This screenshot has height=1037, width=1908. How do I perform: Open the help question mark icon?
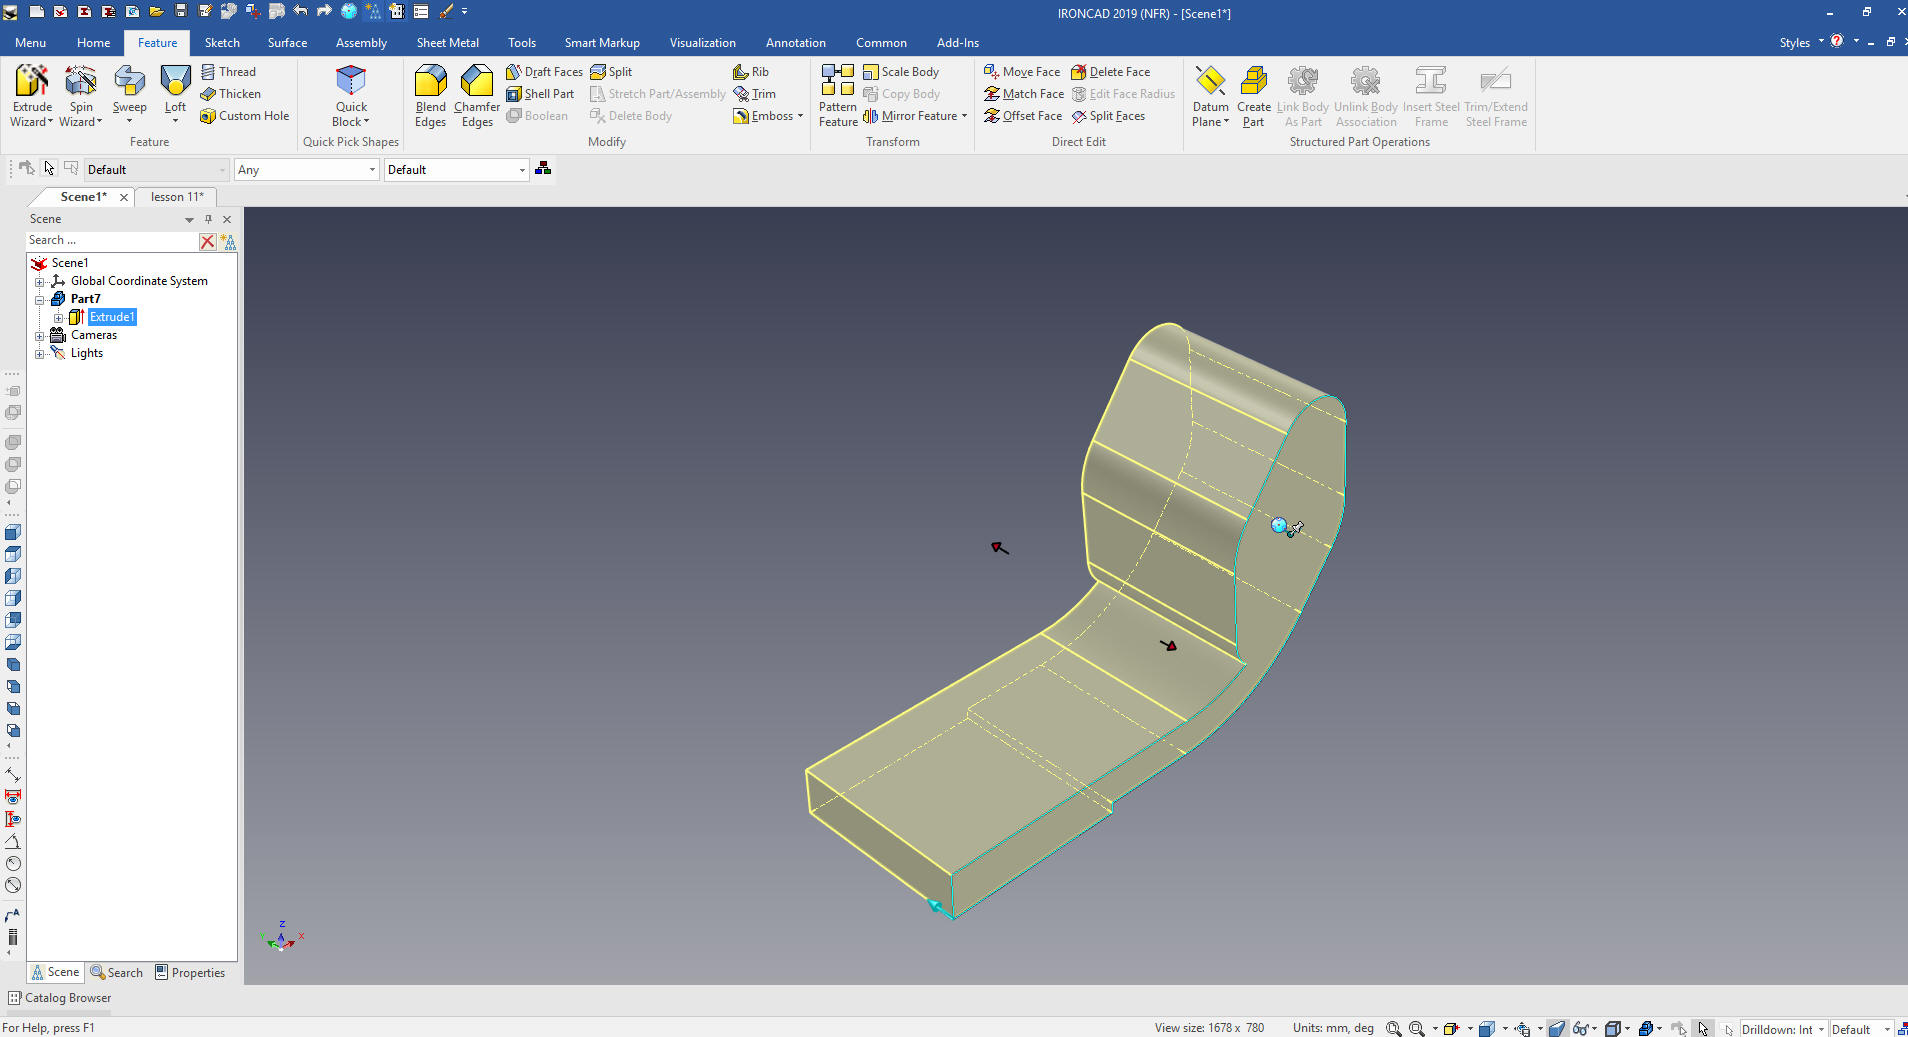pyautogui.click(x=1837, y=42)
